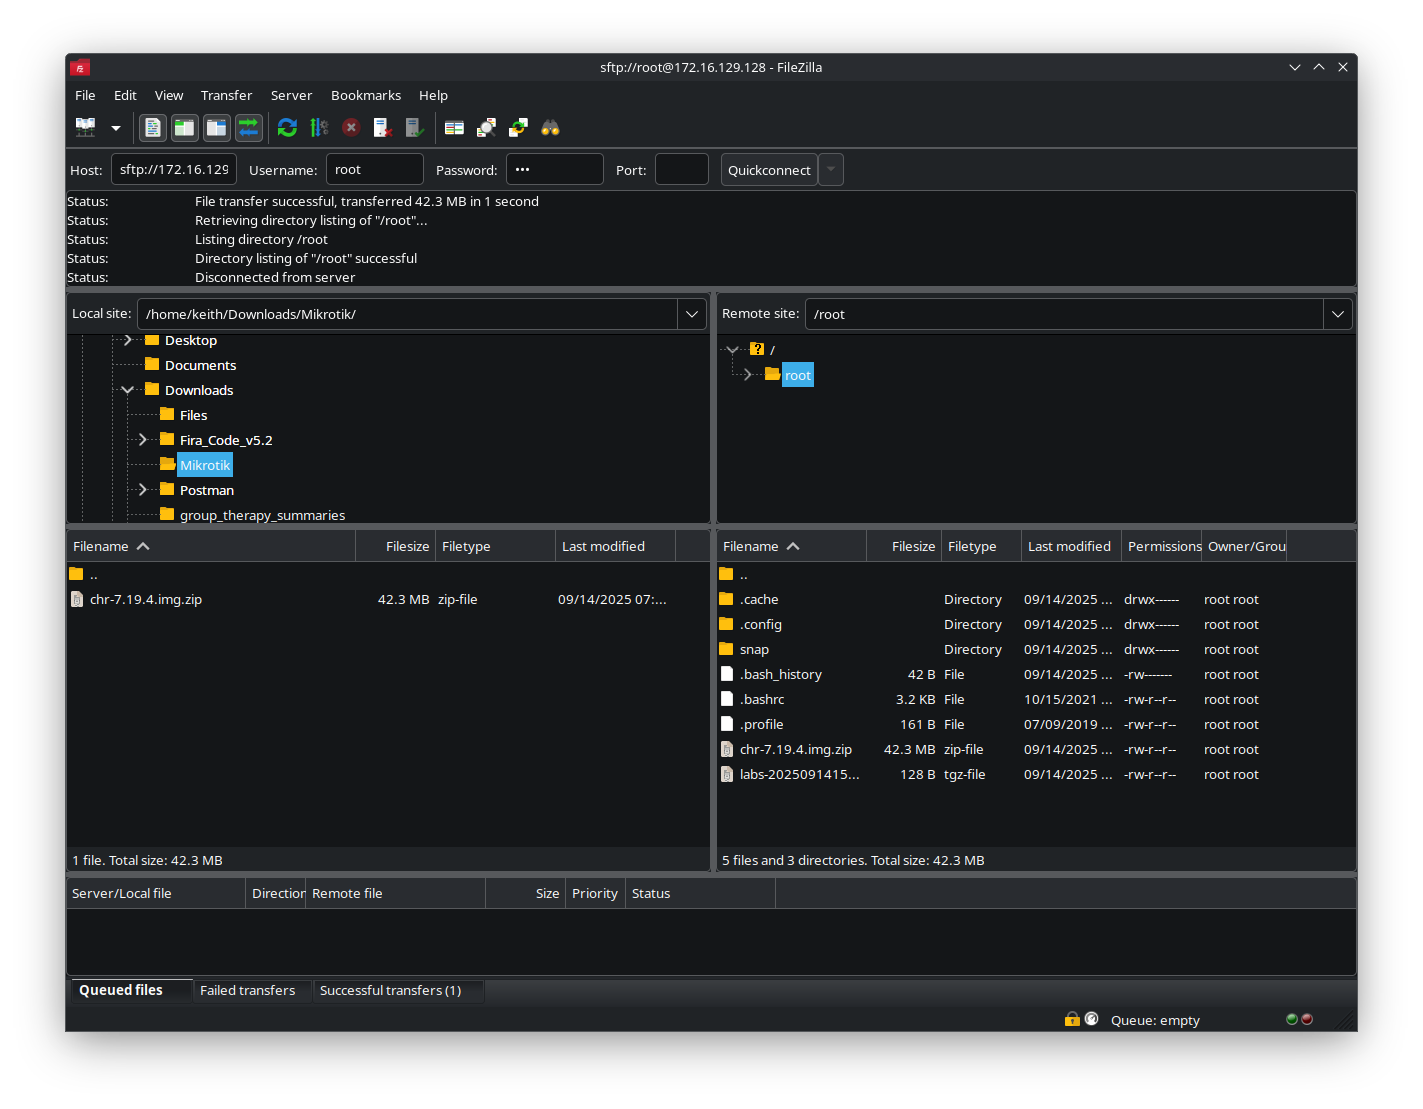Collapse the Downloads folder in local tree
The height and width of the screenshot is (1109, 1423).
[127, 390]
